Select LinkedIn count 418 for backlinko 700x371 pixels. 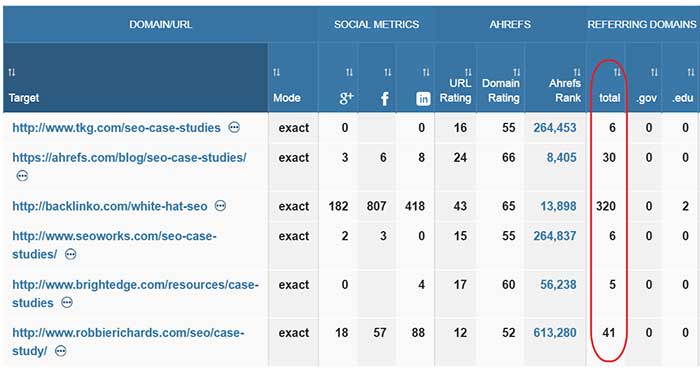click(x=415, y=206)
